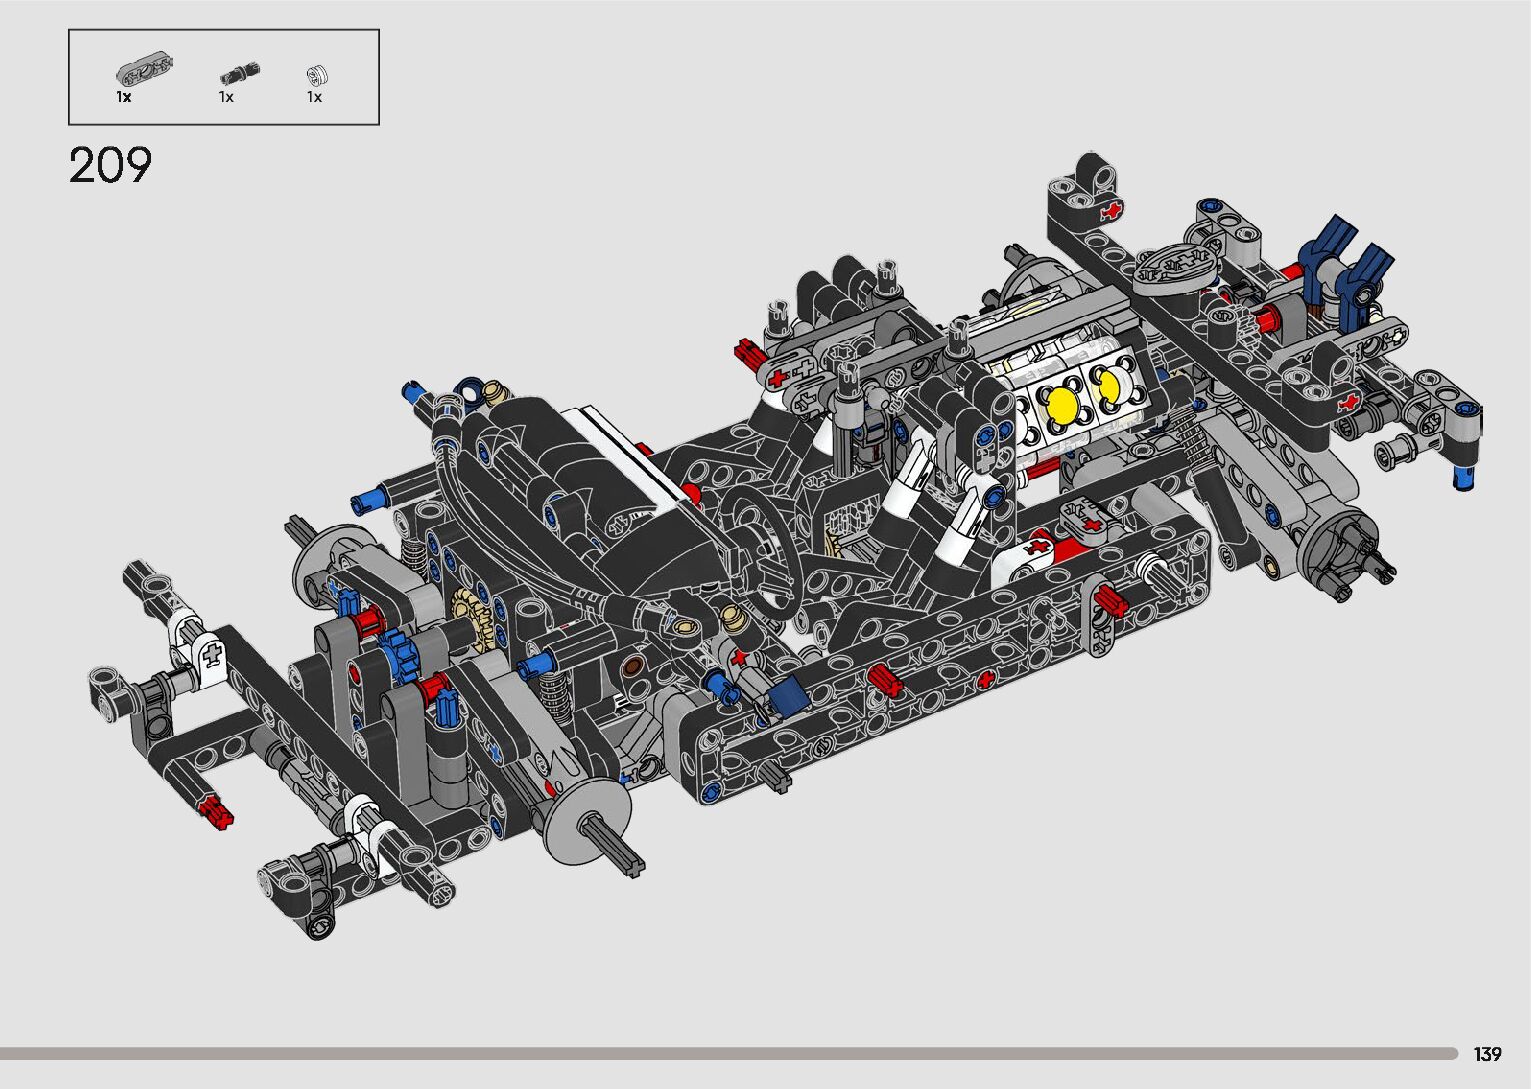Click the right yellow engine piston

tap(1109, 384)
